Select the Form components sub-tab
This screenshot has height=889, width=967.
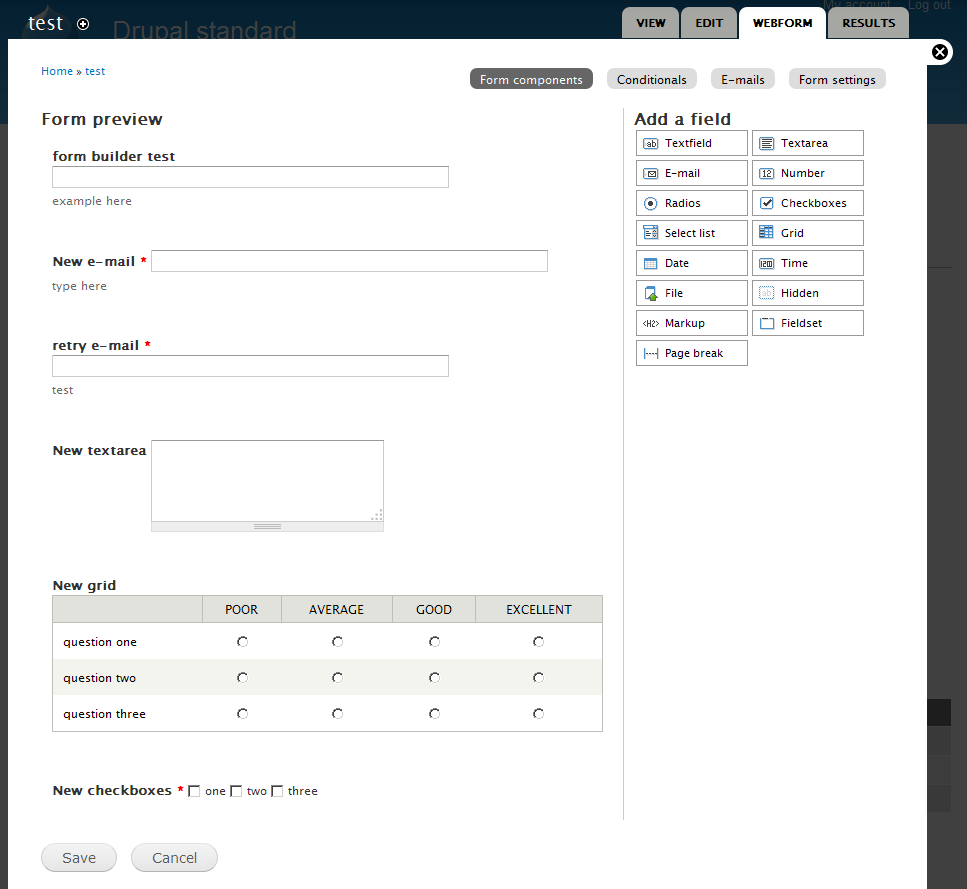[x=531, y=79]
